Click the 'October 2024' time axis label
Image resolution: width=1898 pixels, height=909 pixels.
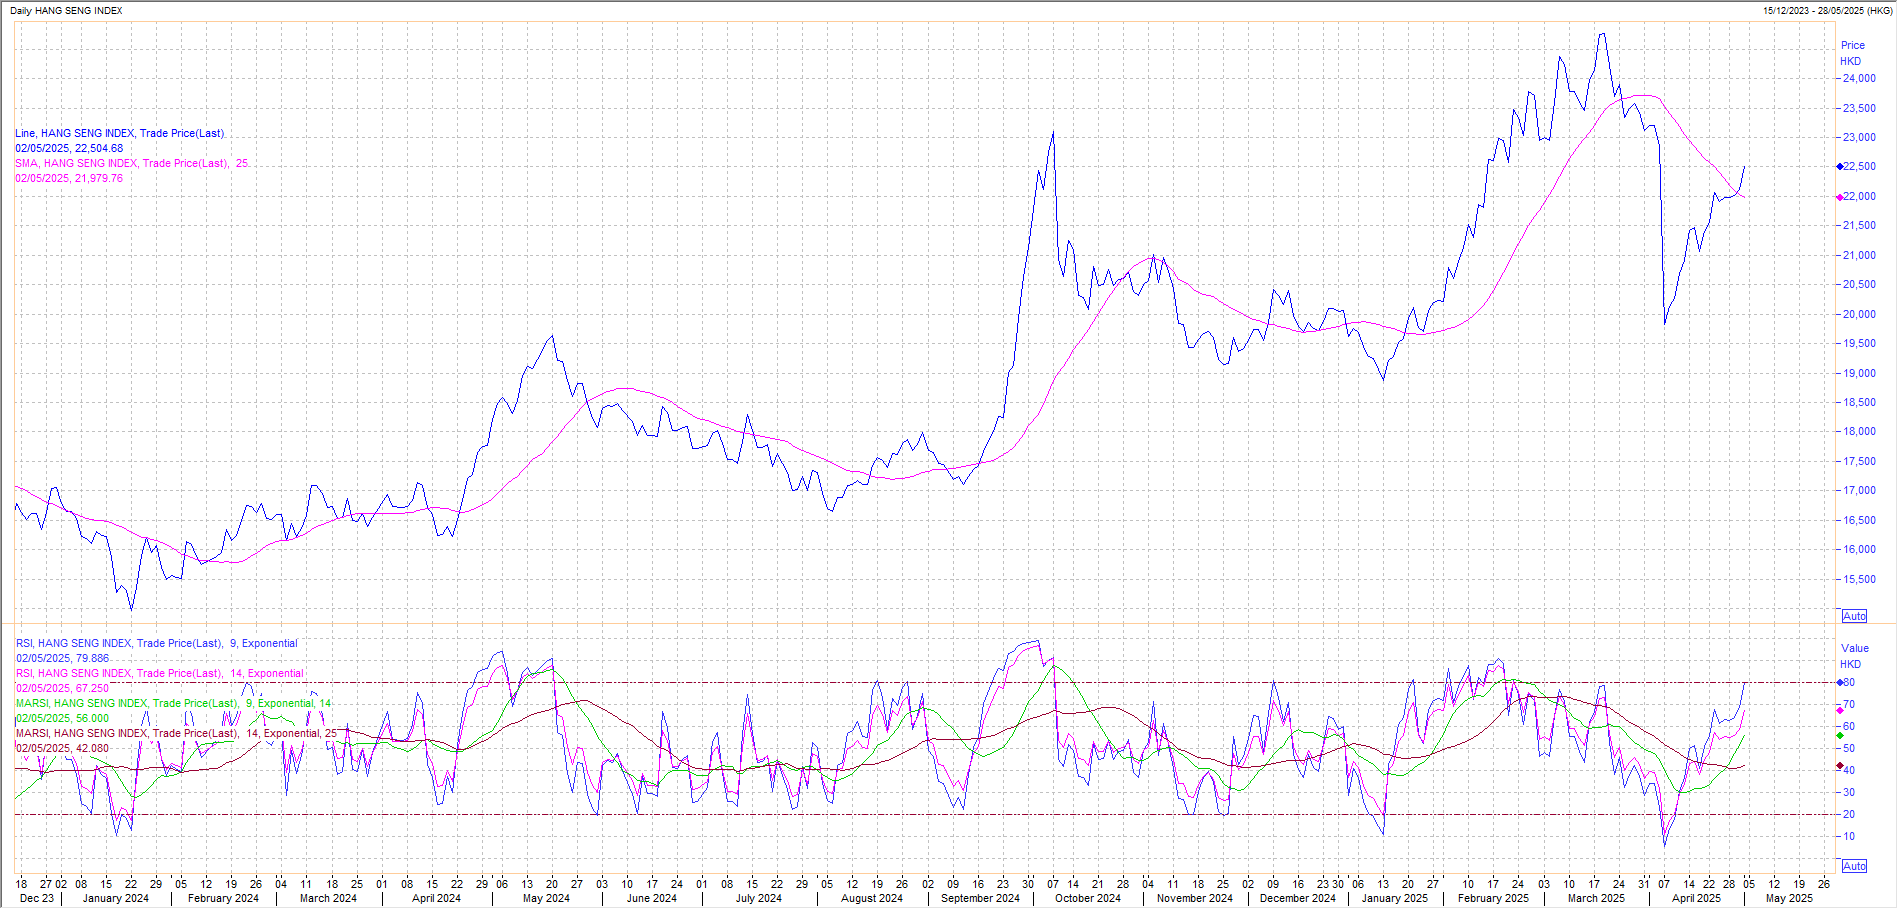[x=1088, y=898]
